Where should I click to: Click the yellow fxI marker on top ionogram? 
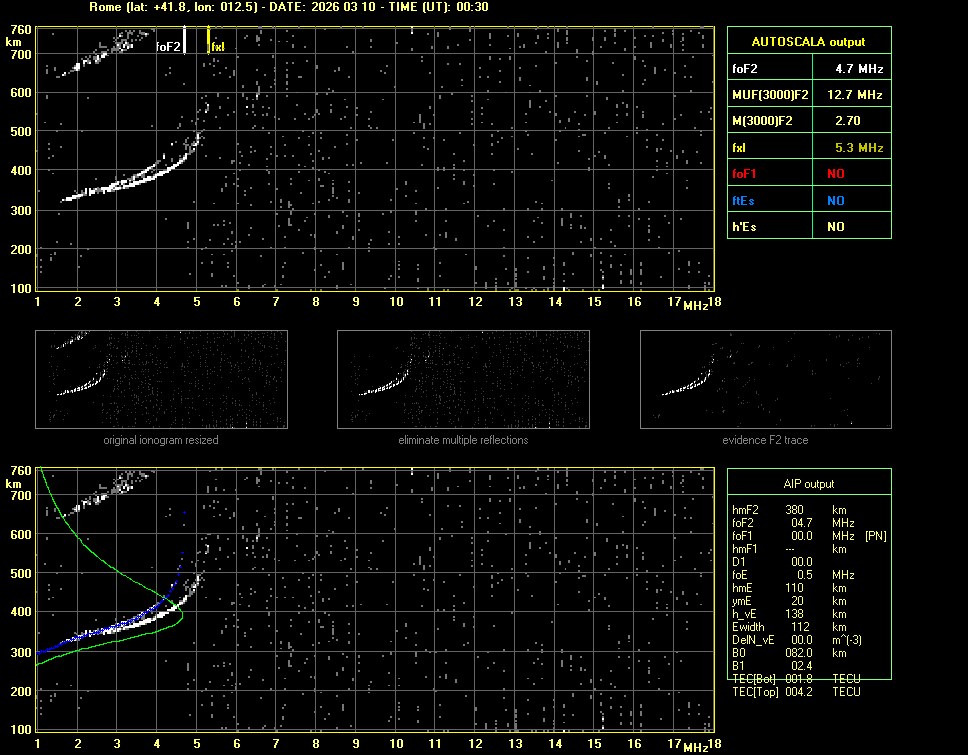(x=208, y=39)
